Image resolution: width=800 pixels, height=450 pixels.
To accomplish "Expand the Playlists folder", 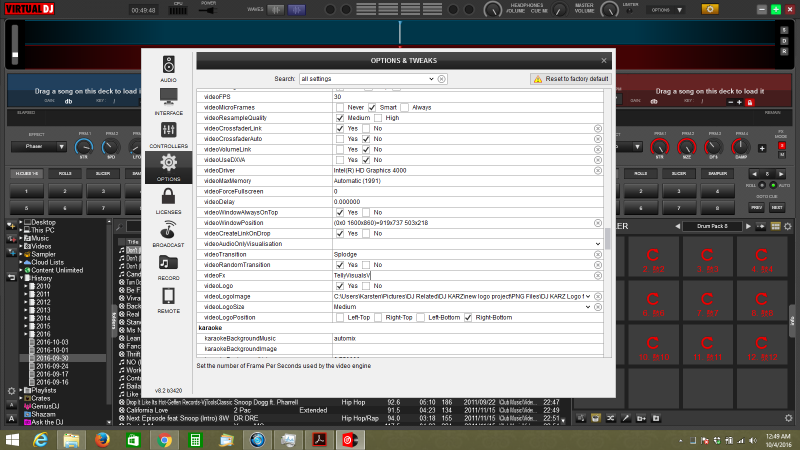I will (x=21, y=390).
